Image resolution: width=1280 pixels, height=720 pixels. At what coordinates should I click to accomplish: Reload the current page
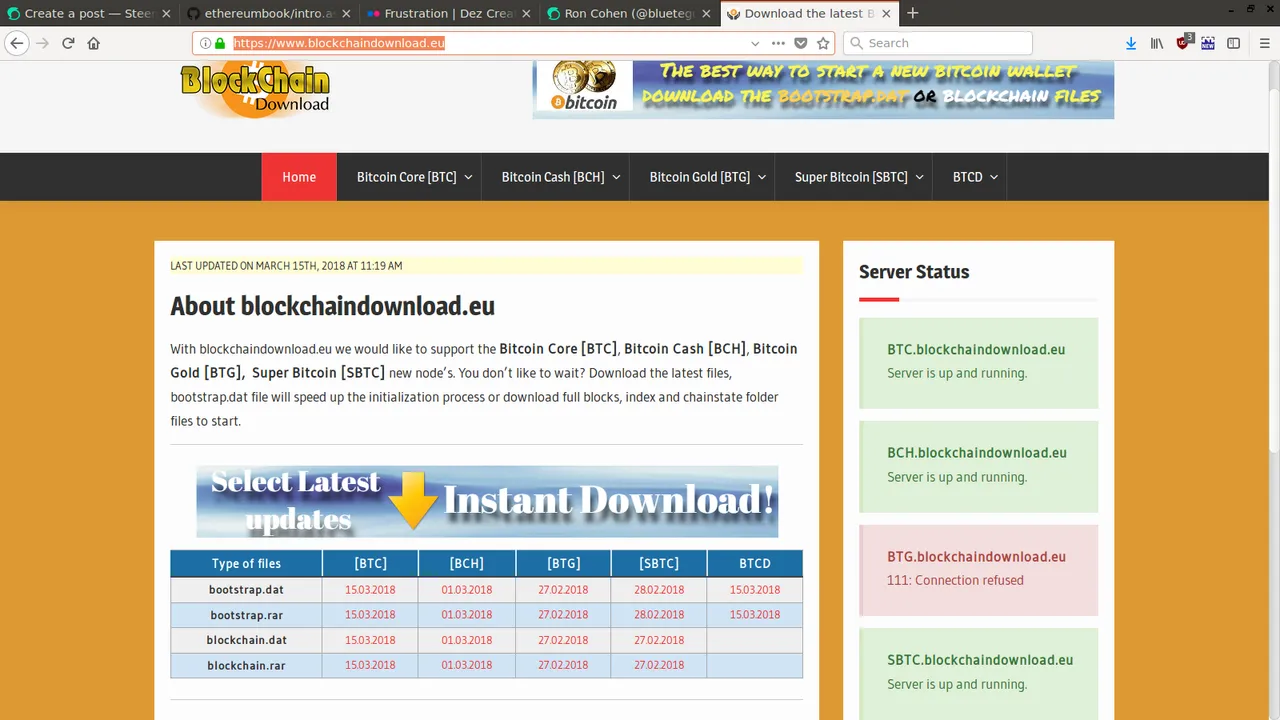68,43
